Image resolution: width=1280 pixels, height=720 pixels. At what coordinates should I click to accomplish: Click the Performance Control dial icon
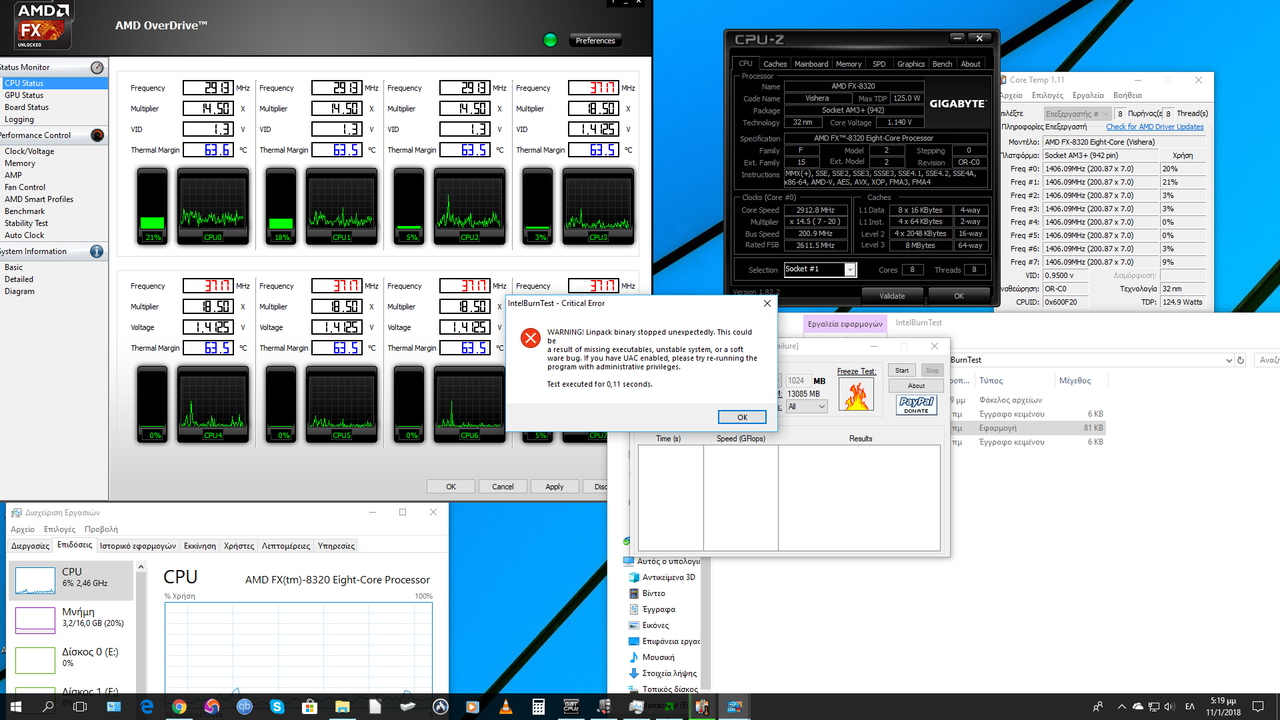pos(97,135)
